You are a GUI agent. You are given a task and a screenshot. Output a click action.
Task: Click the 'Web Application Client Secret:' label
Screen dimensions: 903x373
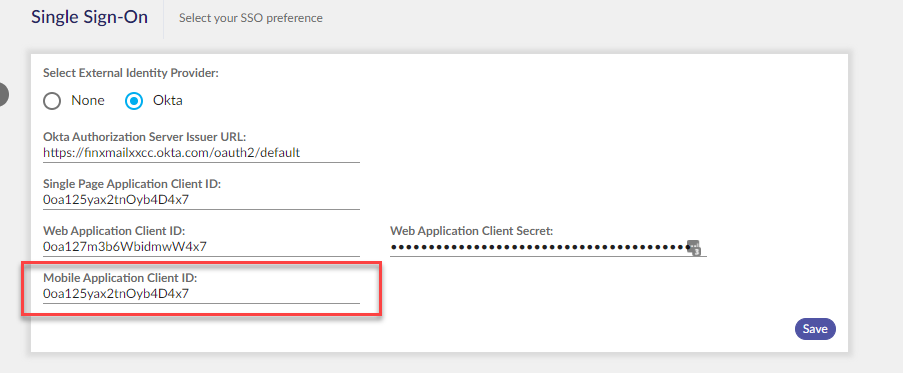[x=472, y=231]
